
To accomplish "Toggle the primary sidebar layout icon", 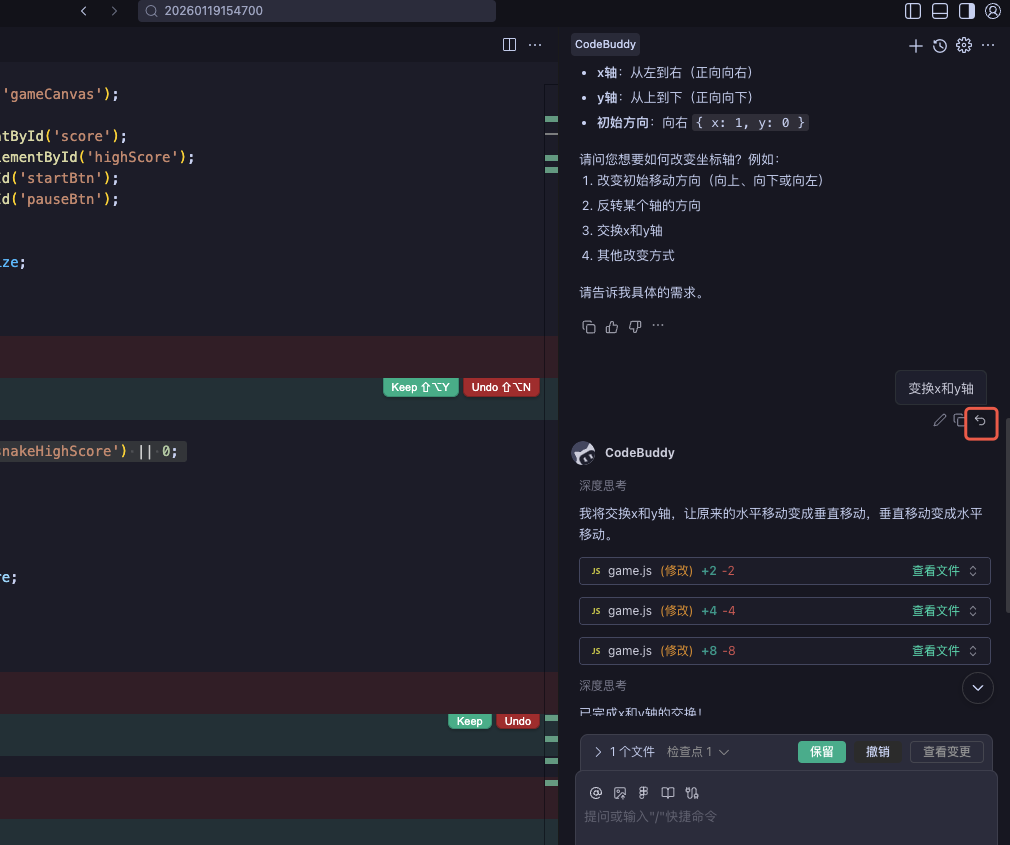I will pyautogui.click(x=913, y=11).
